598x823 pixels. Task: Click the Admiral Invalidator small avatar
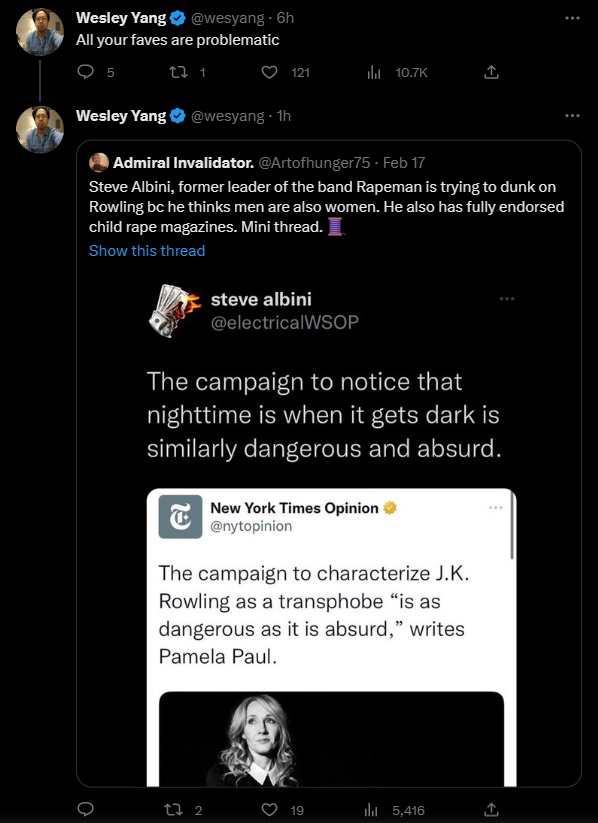tap(99, 163)
